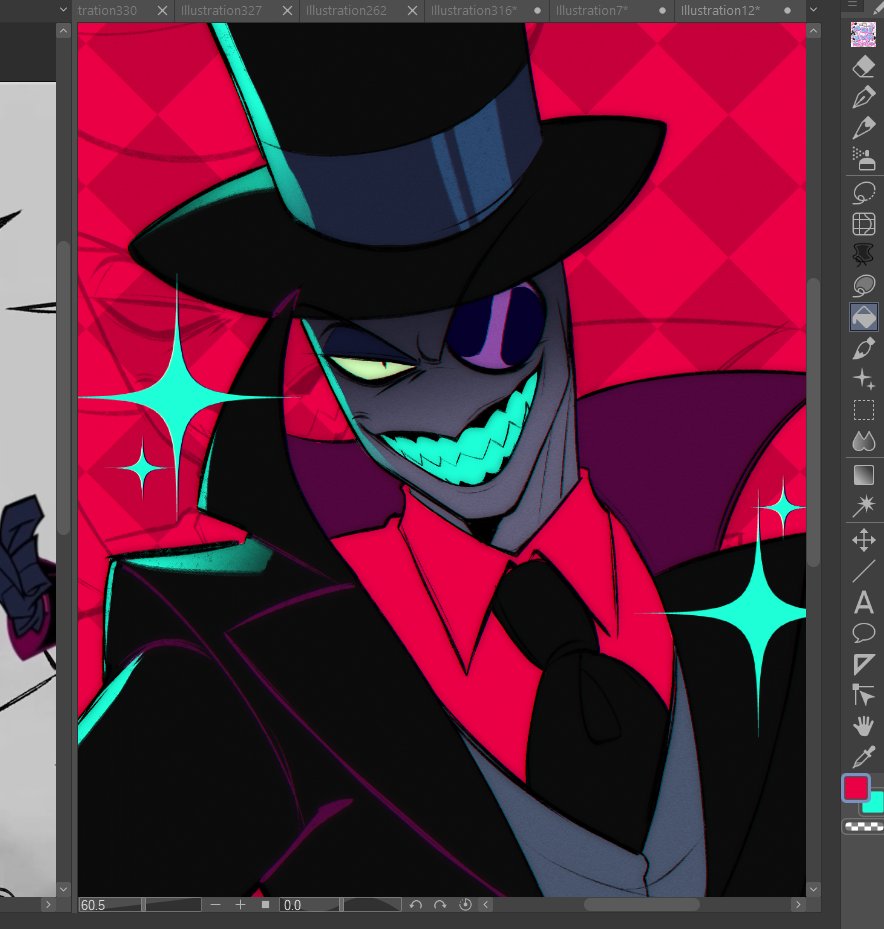Select the Mesh transformation tool
884x929 pixels.
(x=863, y=224)
